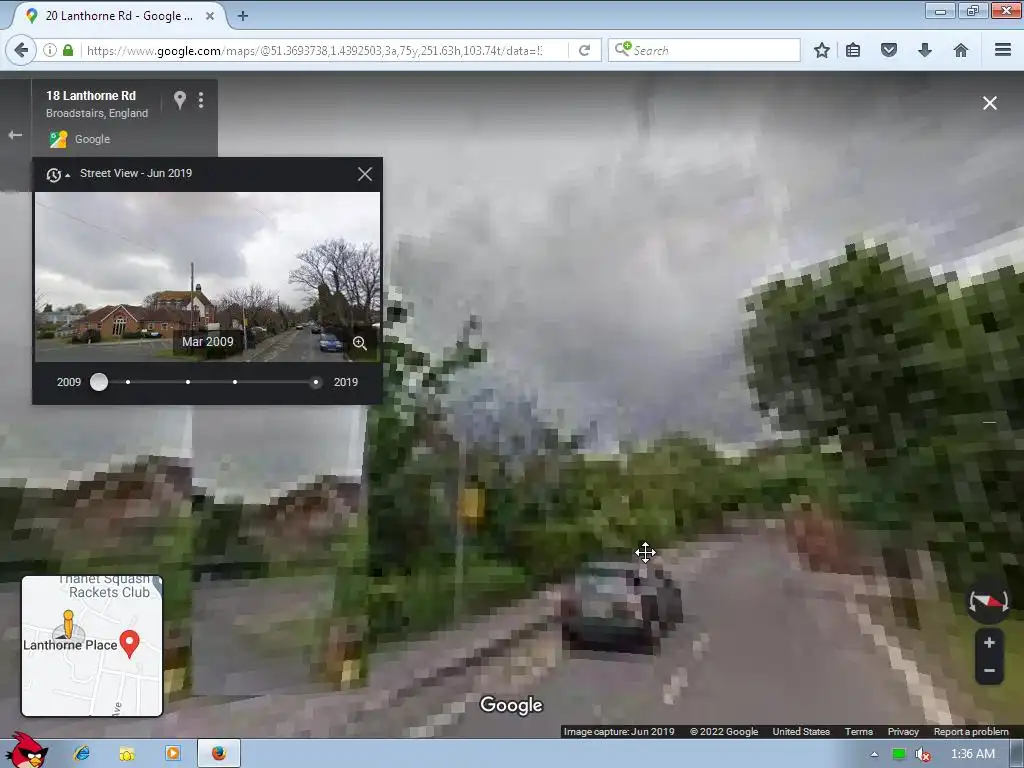Zoom in with the plus button
Image resolution: width=1024 pixels, height=768 pixels.
pyautogui.click(x=989, y=643)
